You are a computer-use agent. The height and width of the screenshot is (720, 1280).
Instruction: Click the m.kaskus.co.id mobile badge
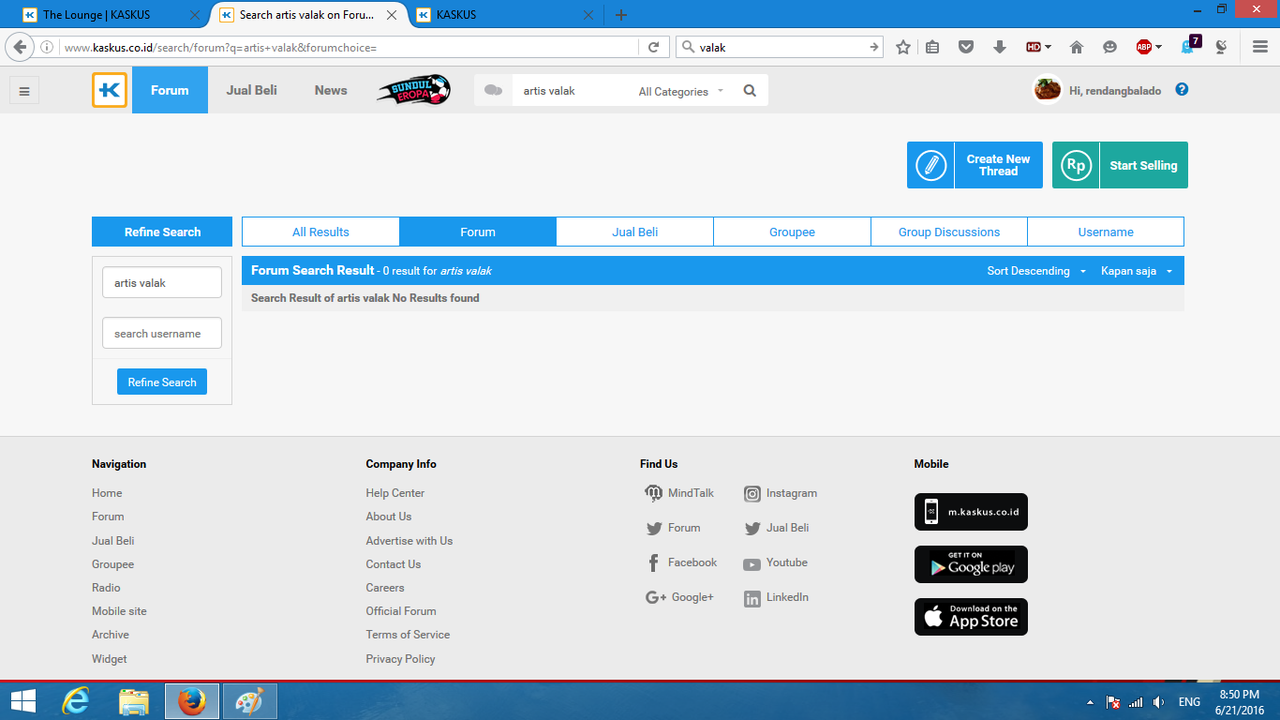pyautogui.click(x=971, y=512)
